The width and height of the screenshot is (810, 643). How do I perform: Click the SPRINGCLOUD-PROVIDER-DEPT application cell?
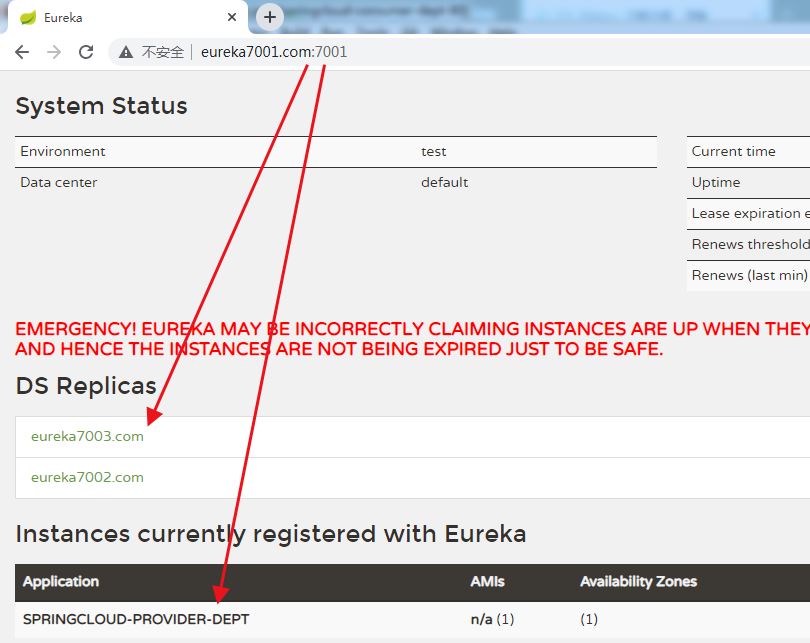[136, 619]
